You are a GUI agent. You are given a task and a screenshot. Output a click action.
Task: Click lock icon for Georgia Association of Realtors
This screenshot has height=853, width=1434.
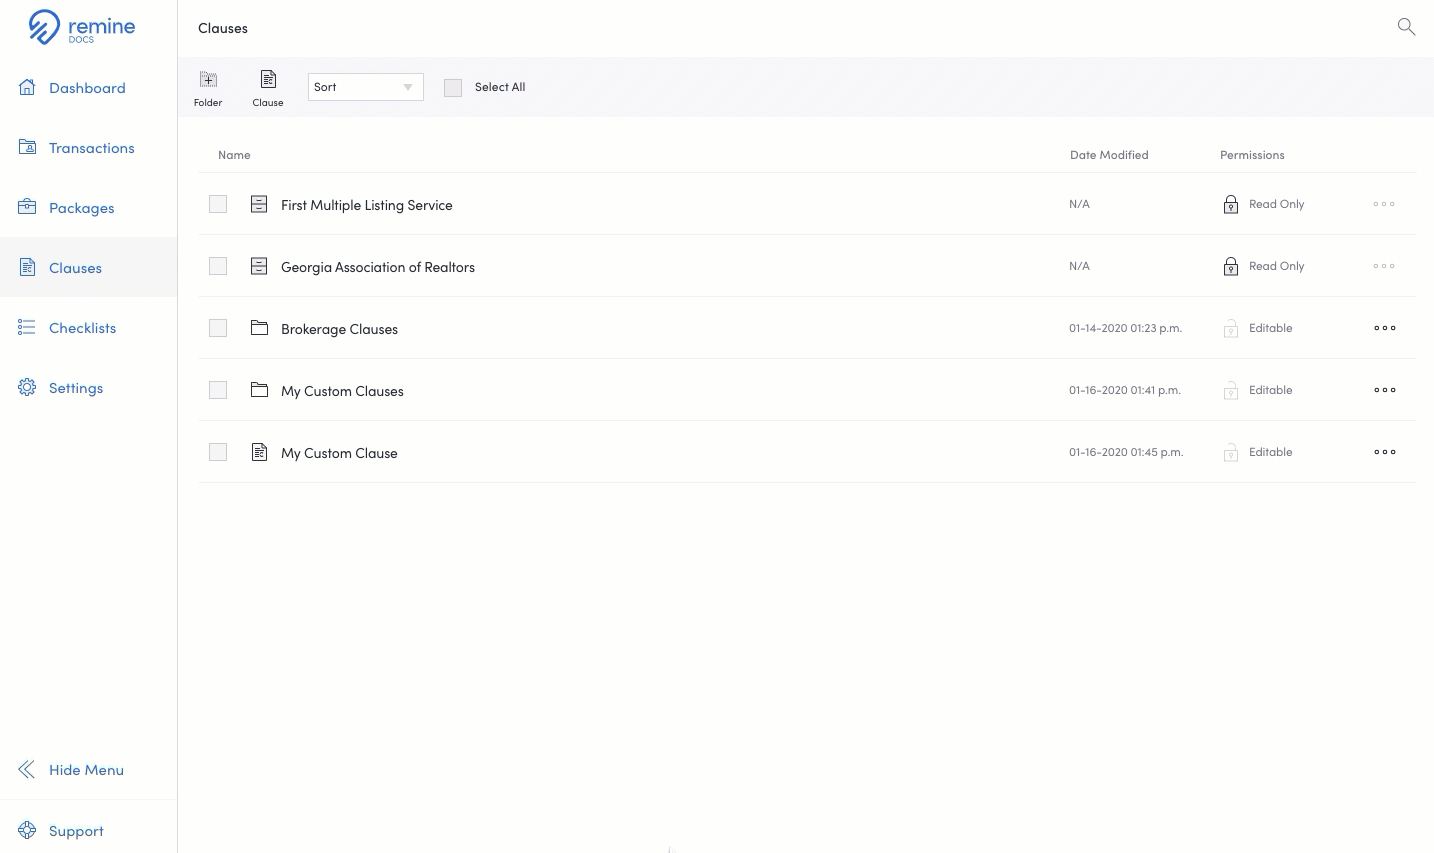(1231, 266)
